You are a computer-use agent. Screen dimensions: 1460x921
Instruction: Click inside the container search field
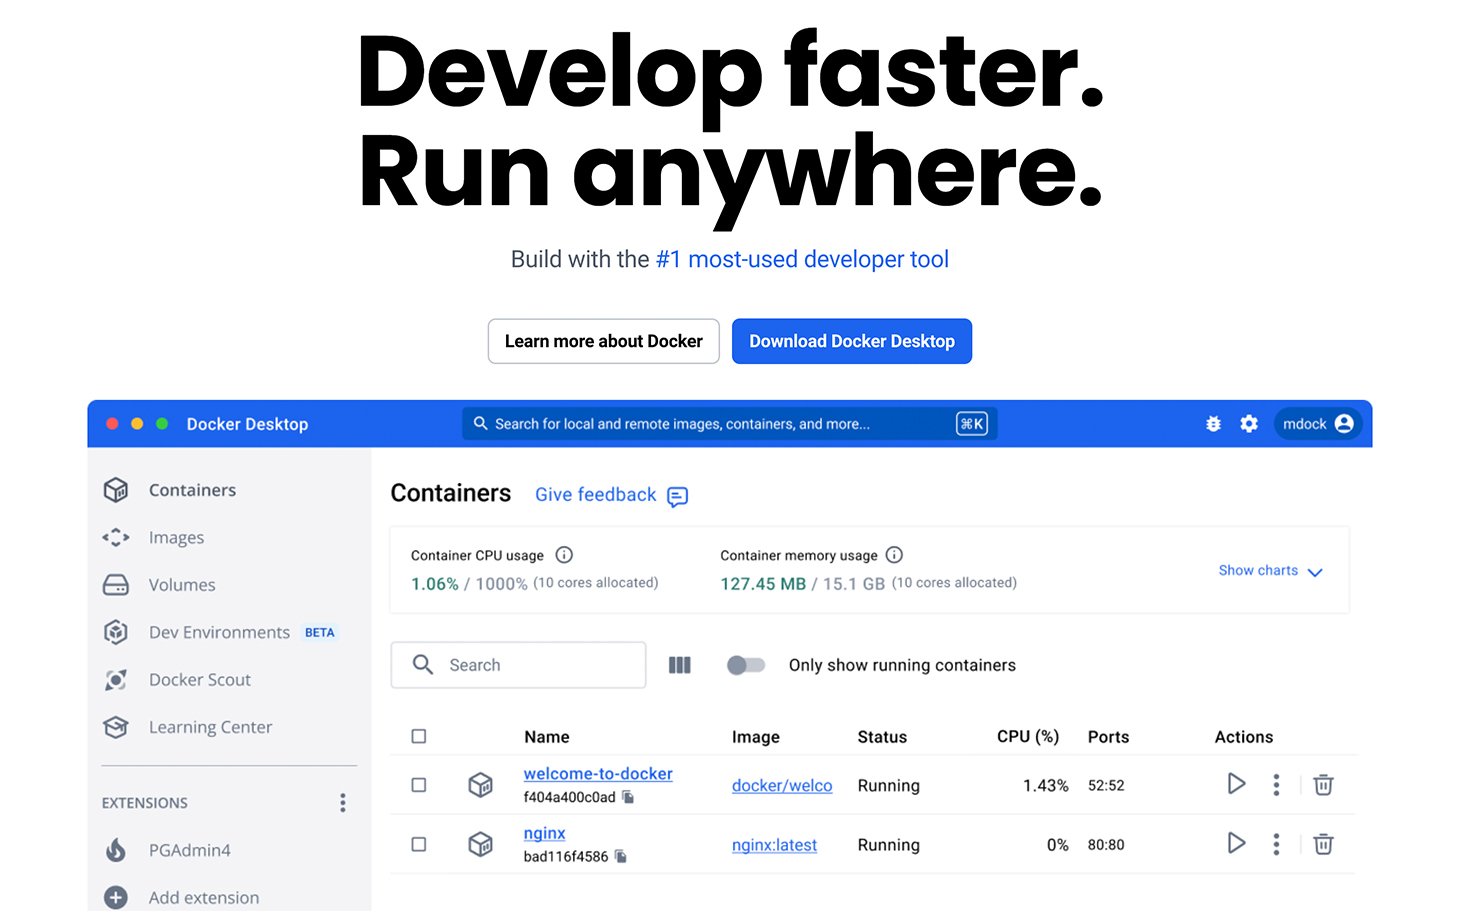click(518, 665)
